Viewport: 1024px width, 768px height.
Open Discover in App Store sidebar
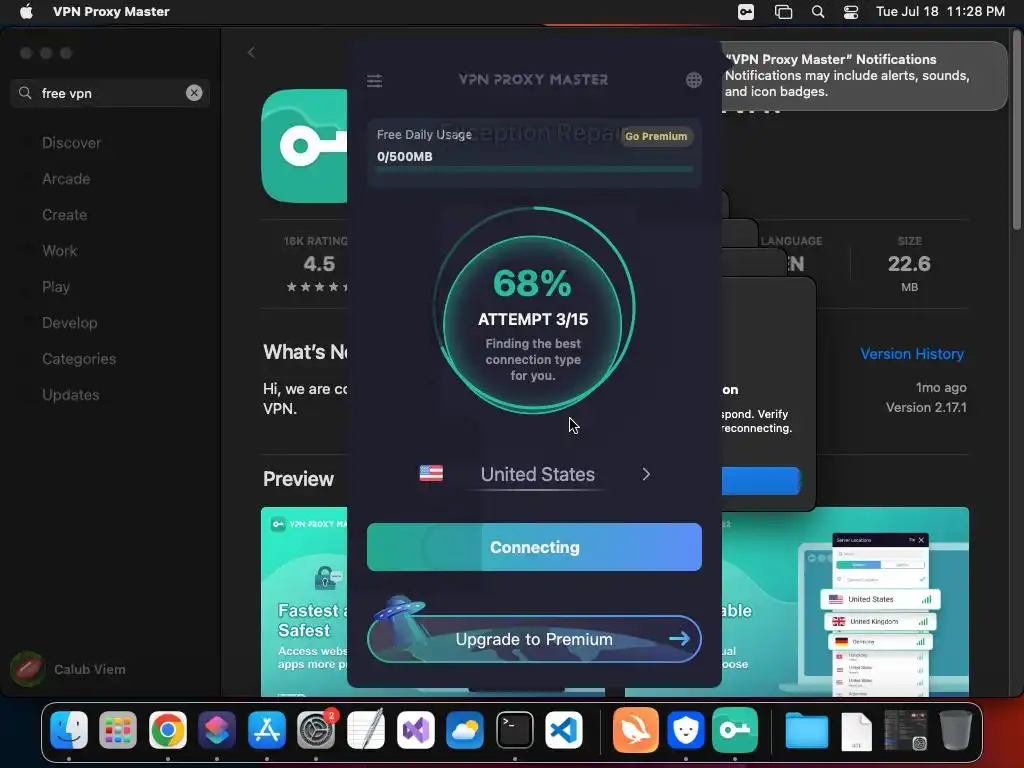[x=71, y=143]
